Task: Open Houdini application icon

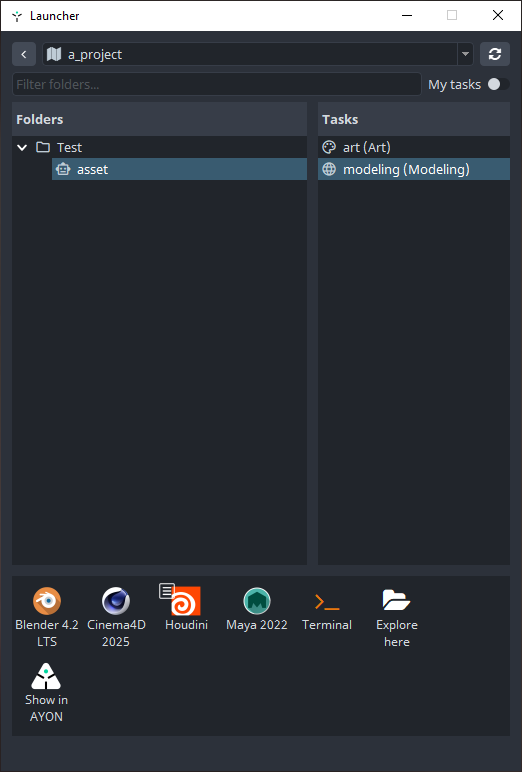Action: pyautogui.click(x=186, y=601)
